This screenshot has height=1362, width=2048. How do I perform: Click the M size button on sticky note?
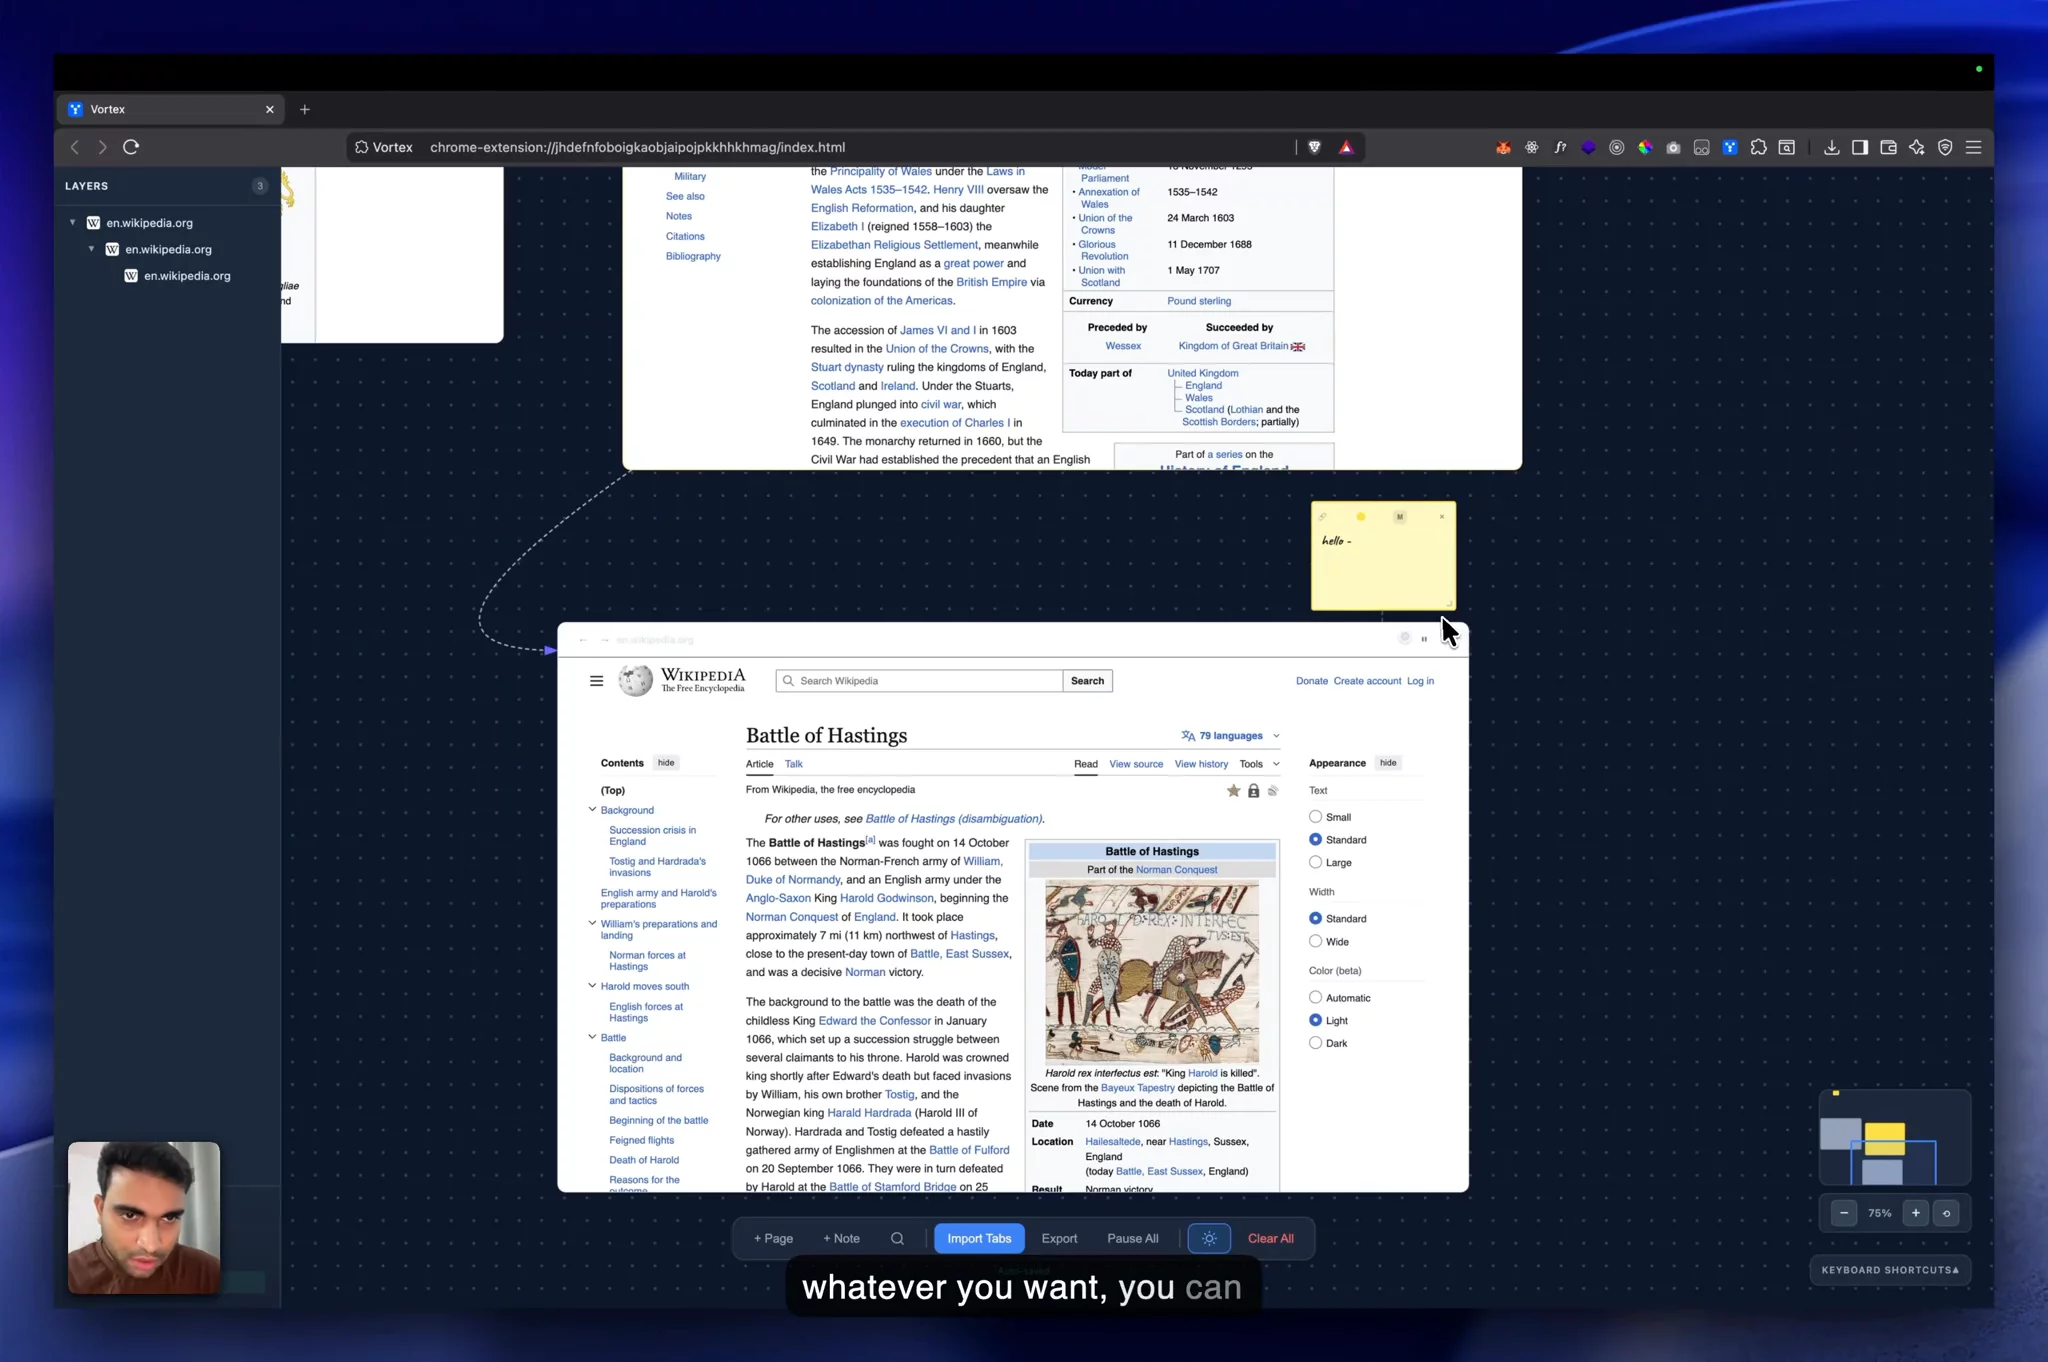coord(1400,517)
